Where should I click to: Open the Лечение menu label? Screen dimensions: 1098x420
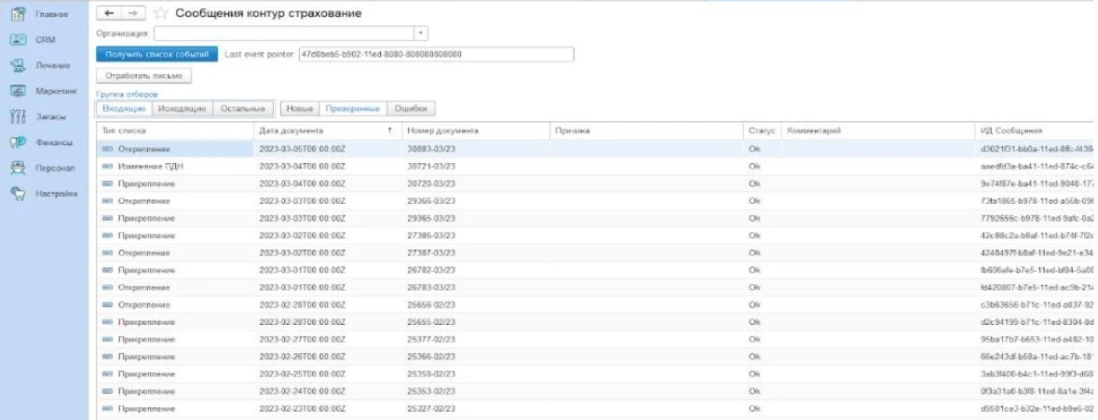tap(53, 65)
